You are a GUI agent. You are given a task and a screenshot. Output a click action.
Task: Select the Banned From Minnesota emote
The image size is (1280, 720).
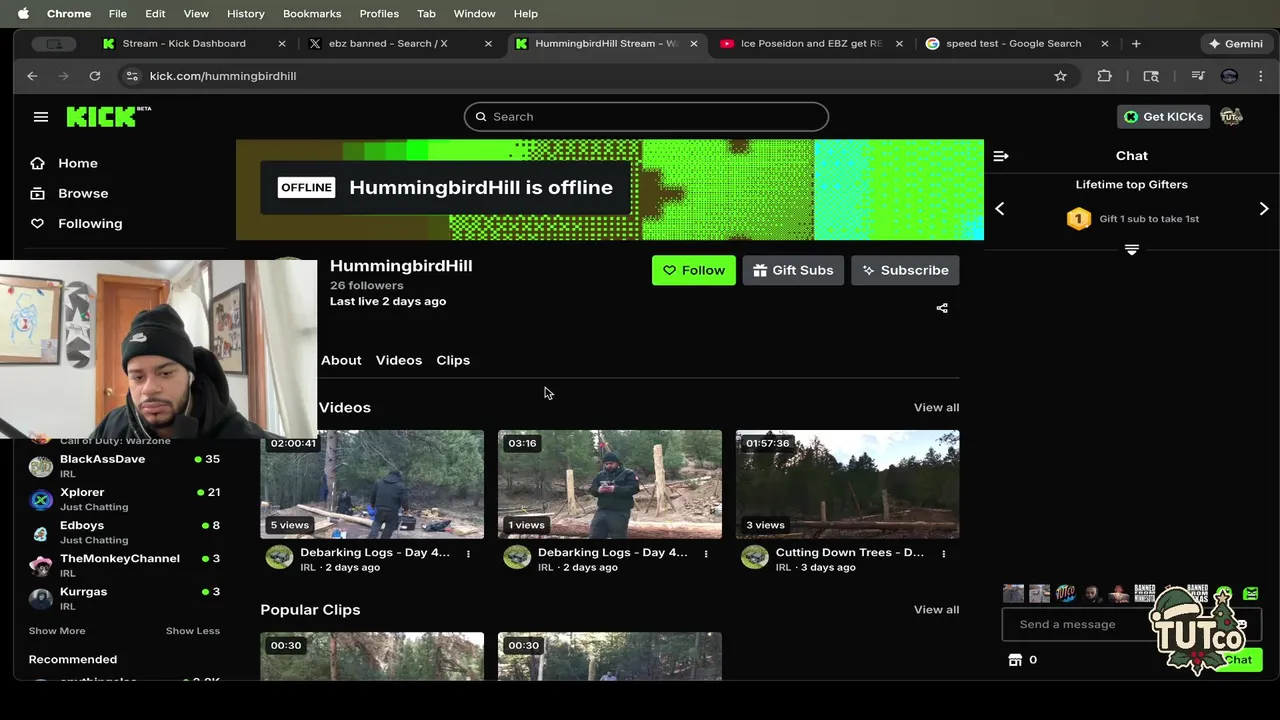point(1144,593)
